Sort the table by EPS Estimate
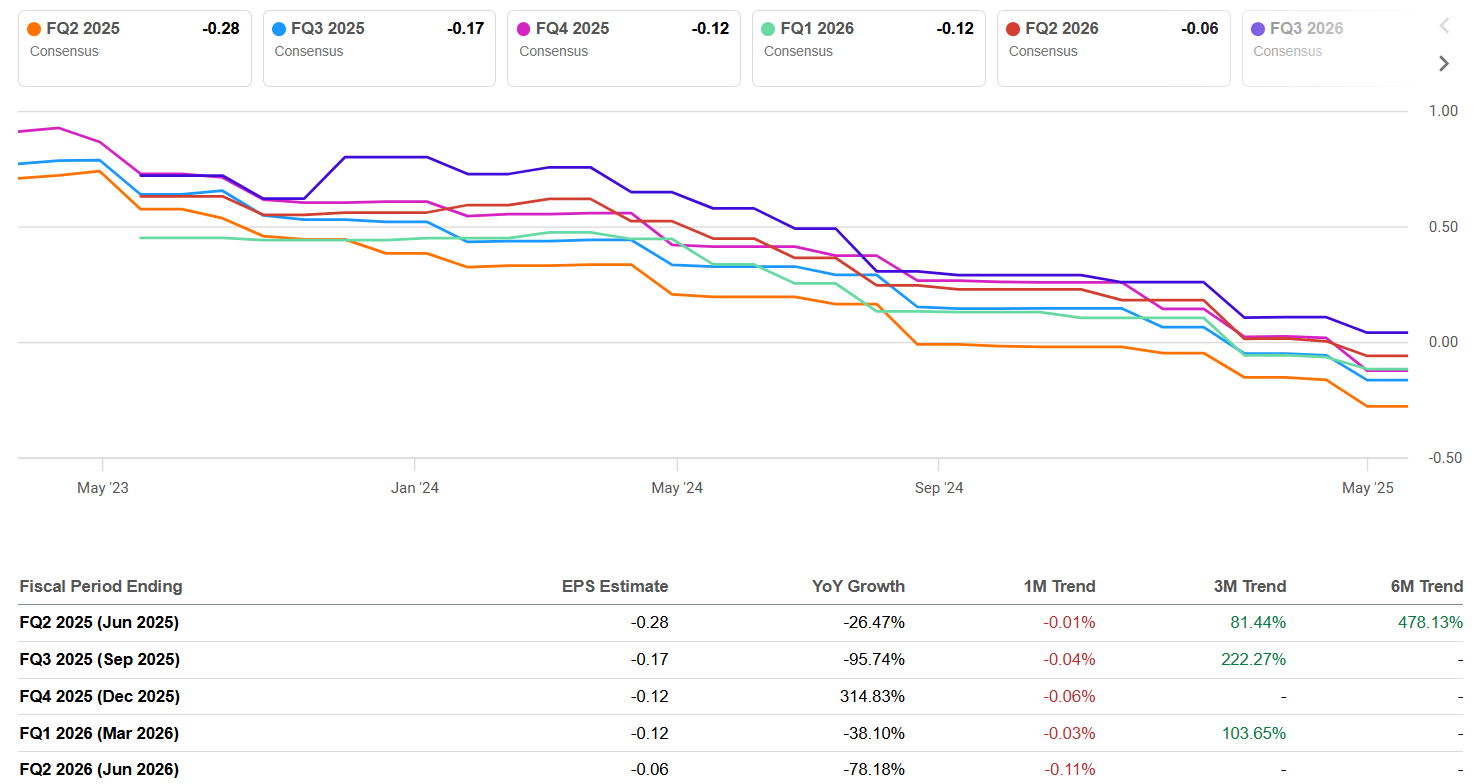Image resolution: width=1484 pixels, height=784 pixels. 614,586
